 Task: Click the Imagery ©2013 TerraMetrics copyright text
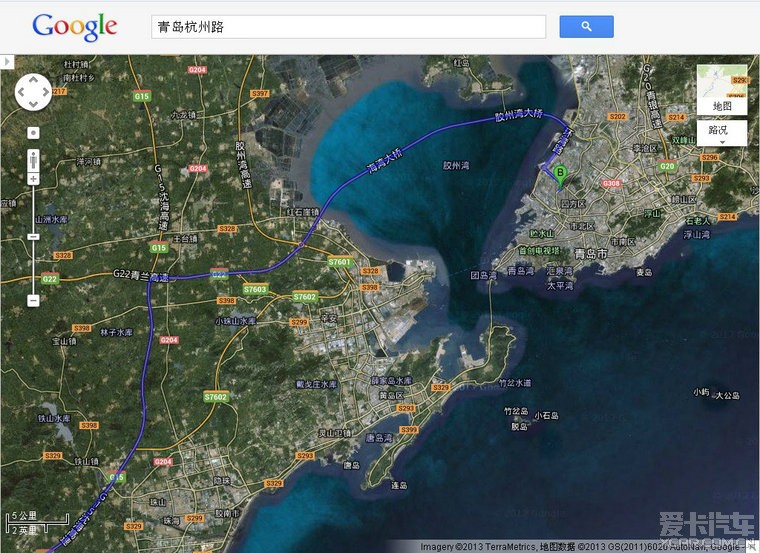coord(478,547)
